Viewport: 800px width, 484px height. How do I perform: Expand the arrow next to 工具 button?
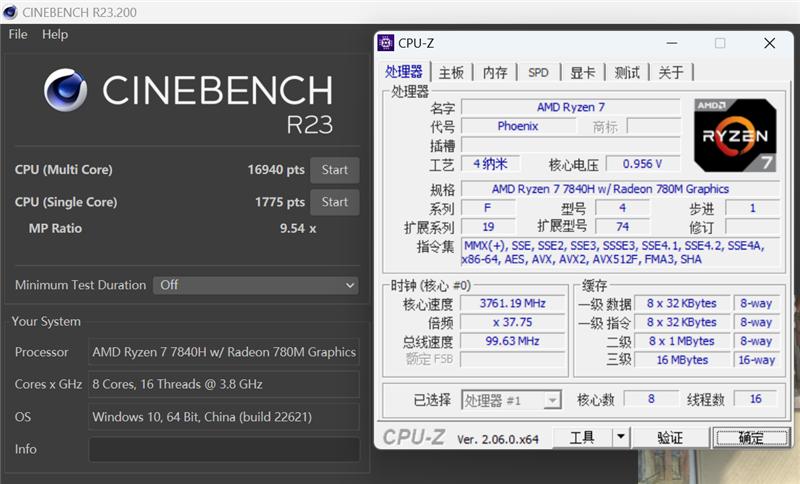[x=621, y=437]
